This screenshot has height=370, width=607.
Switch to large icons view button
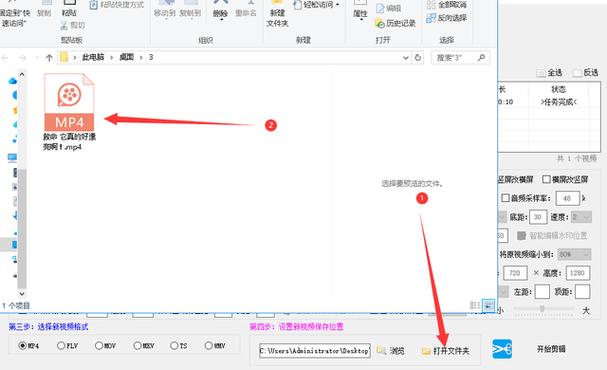(489, 305)
